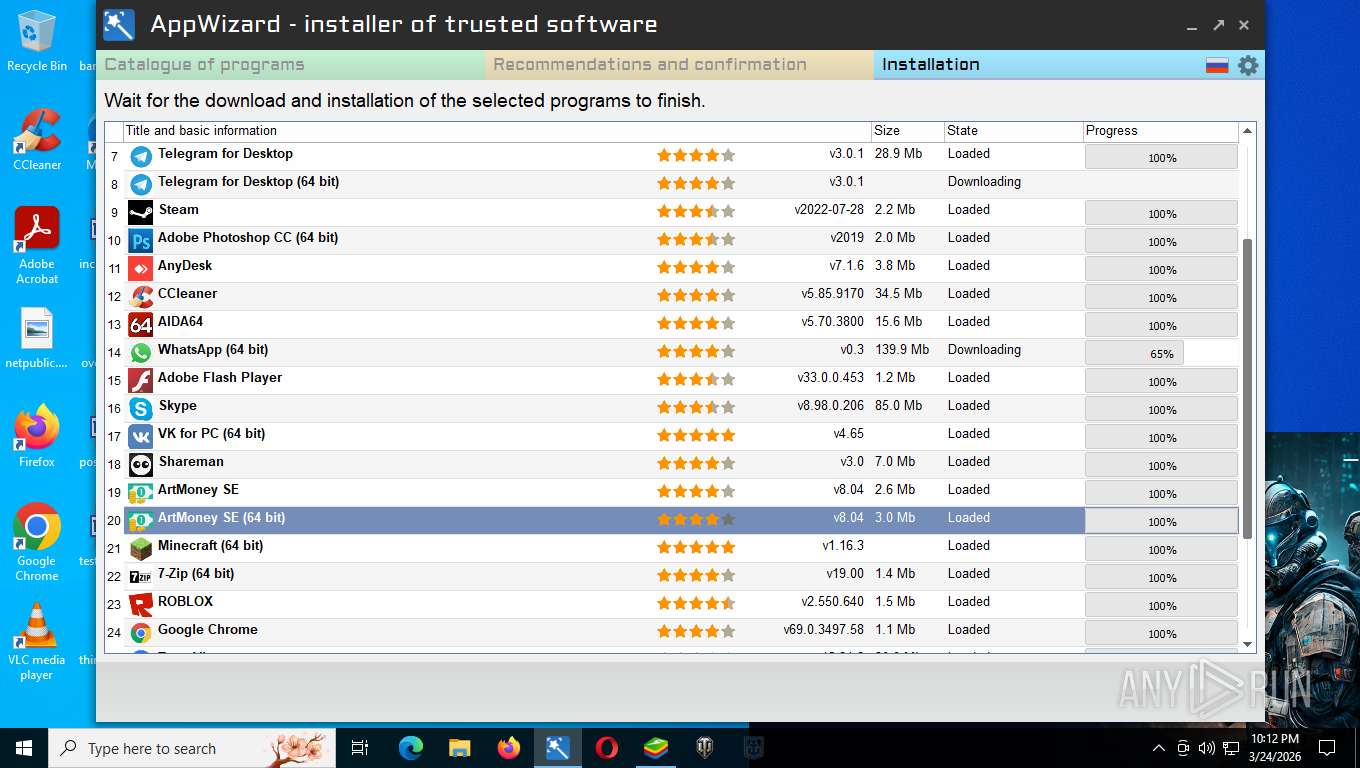
Task: Click the Telegram for Desktop (64 bit) icon
Action: 141,184
